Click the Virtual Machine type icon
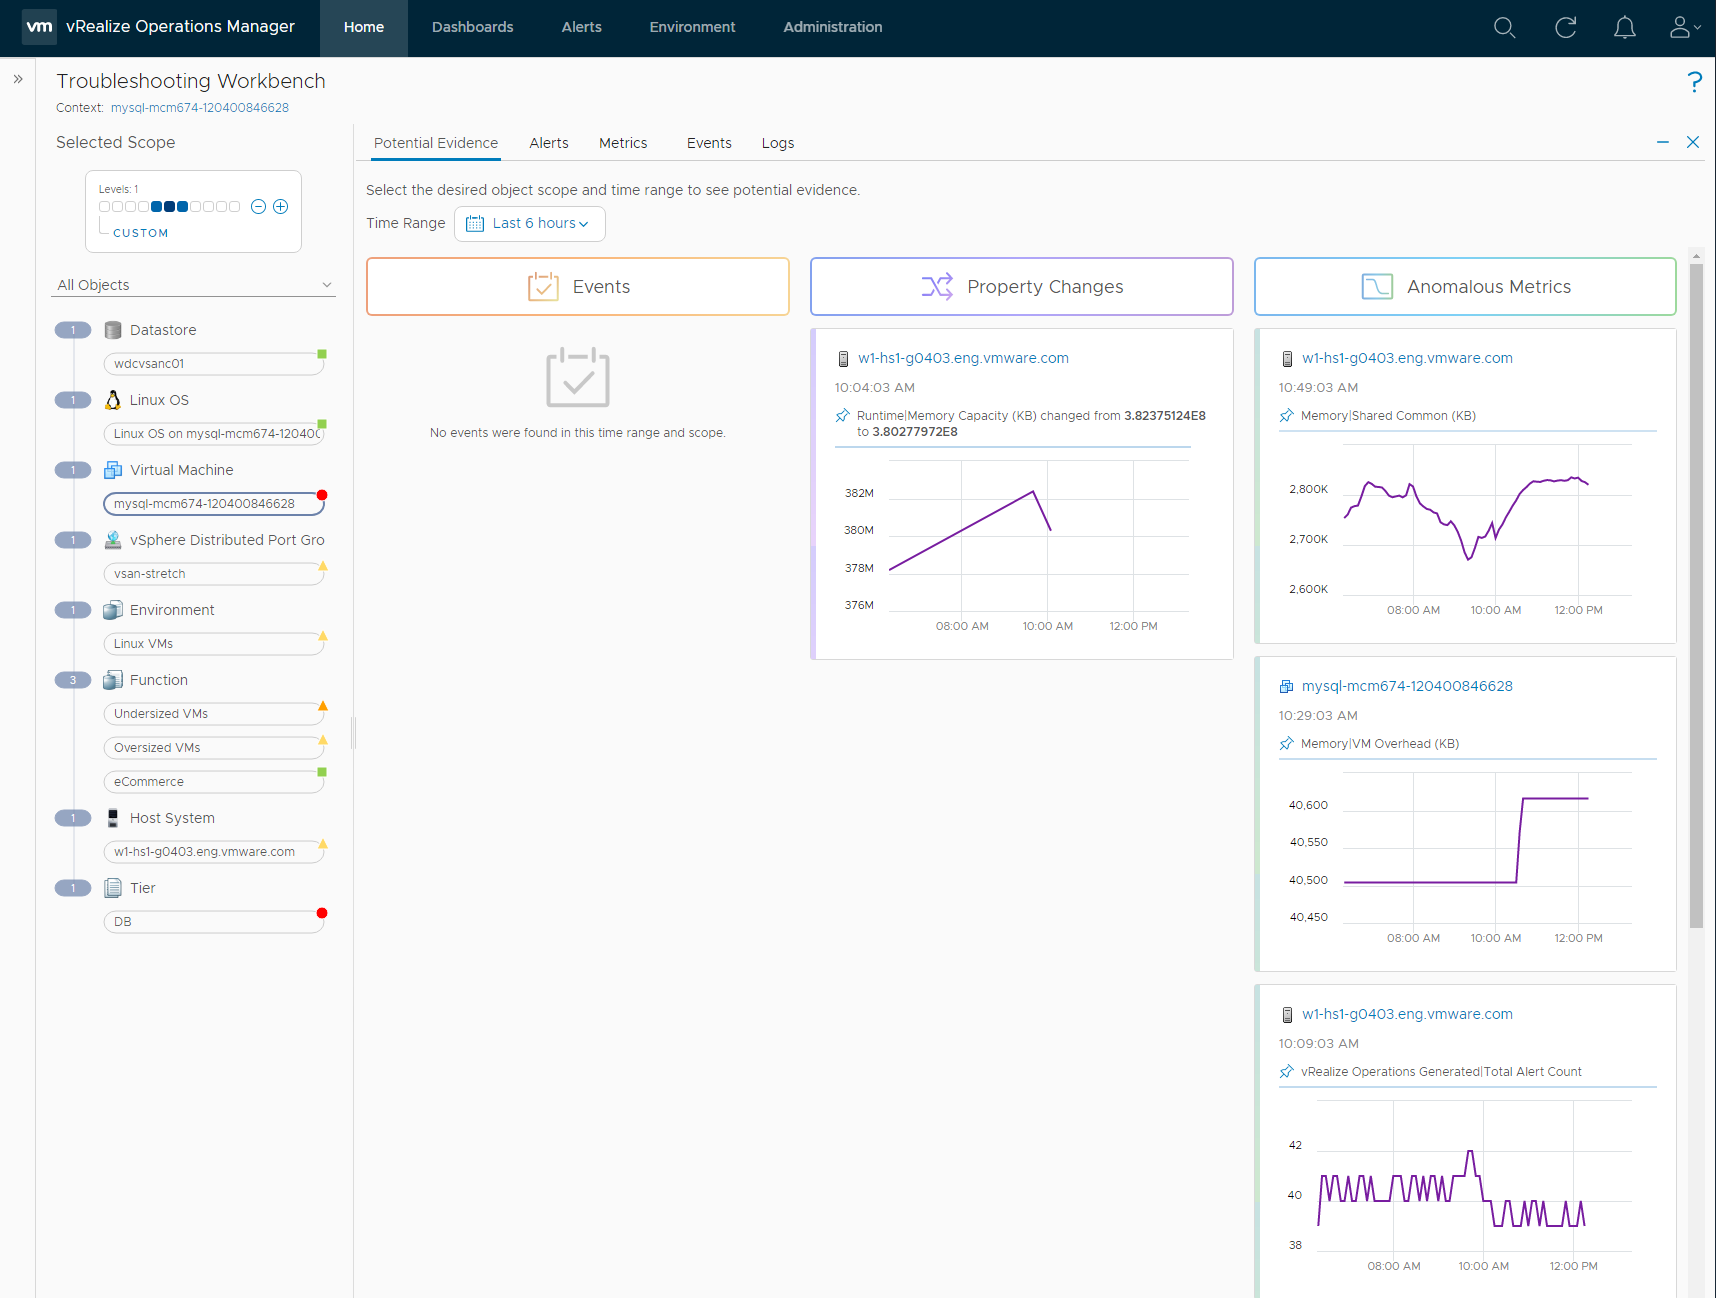The image size is (1716, 1298). pyautogui.click(x=113, y=470)
